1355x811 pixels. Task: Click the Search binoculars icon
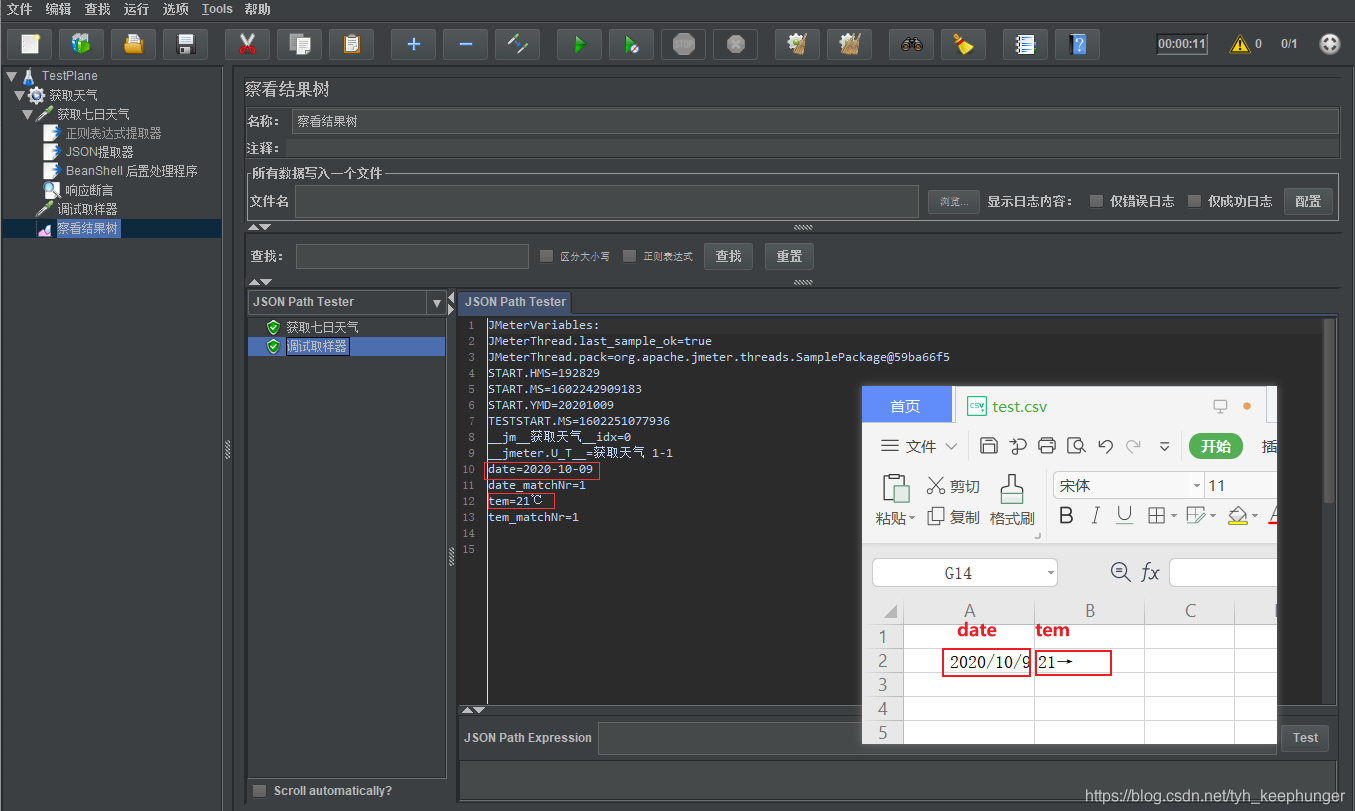(x=911, y=44)
